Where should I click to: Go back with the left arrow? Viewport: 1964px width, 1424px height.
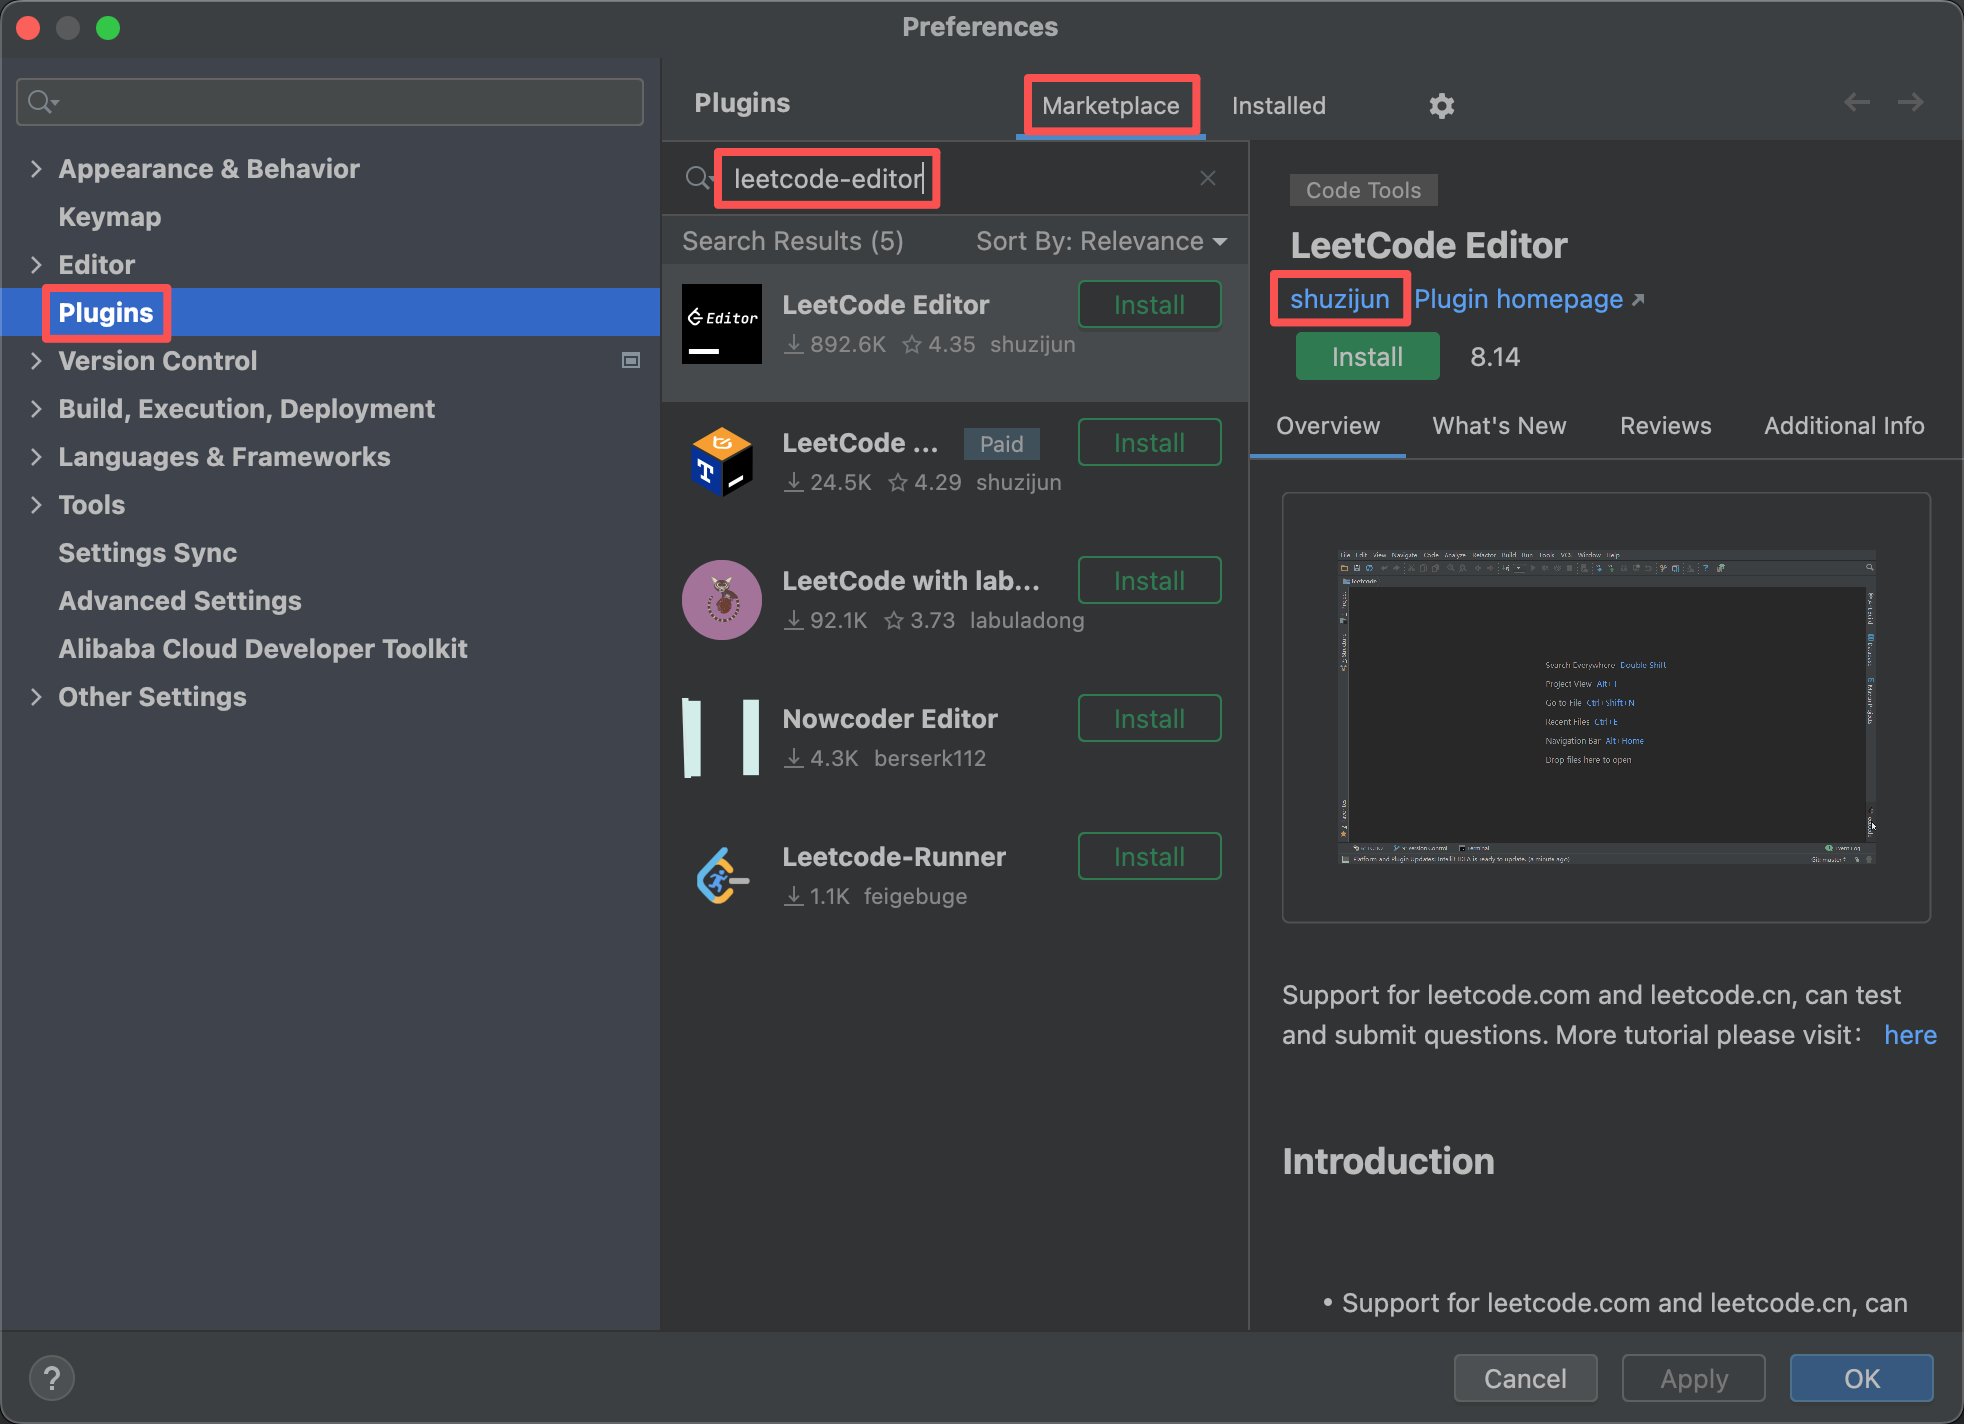pyautogui.click(x=1857, y=102)
